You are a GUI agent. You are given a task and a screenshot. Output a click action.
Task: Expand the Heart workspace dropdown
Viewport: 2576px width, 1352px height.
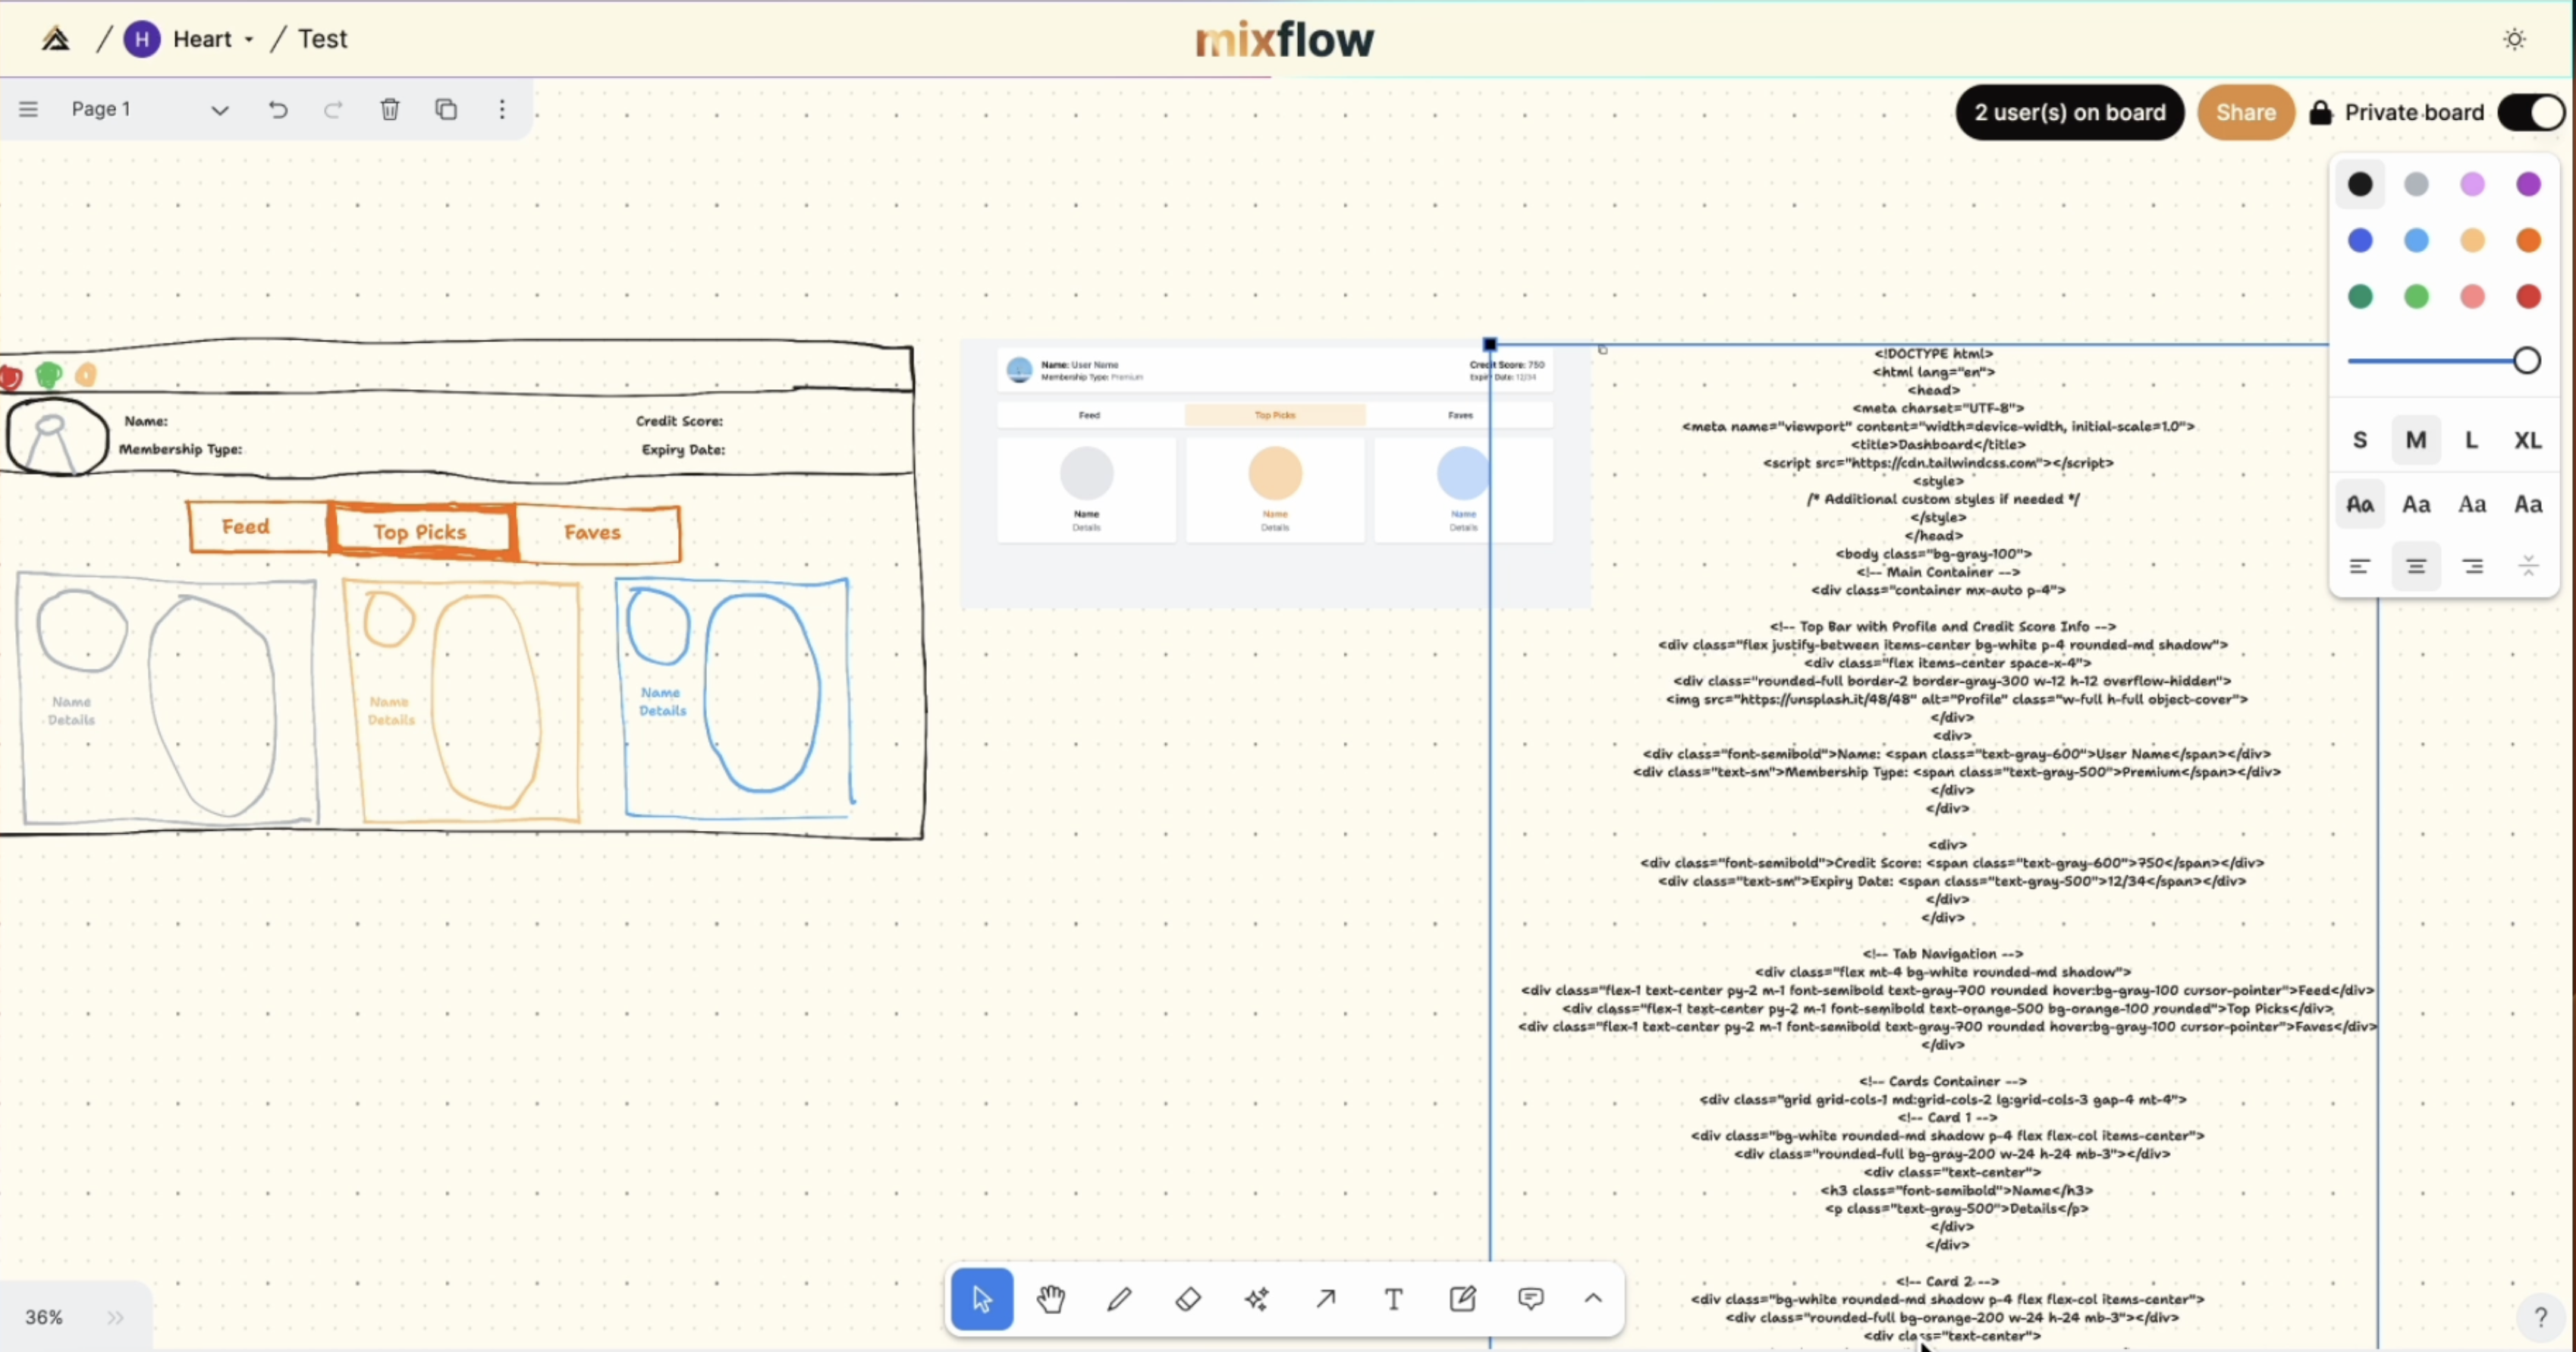coord(249,40)
